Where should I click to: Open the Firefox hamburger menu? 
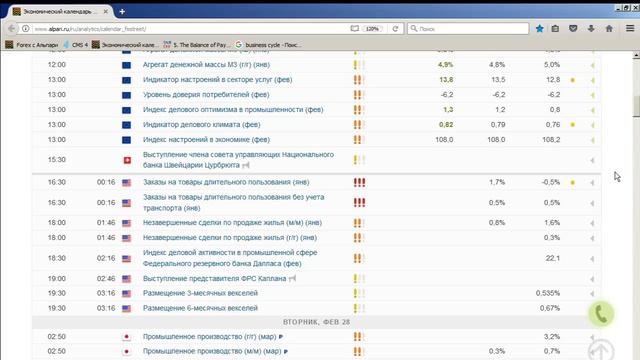630,28
